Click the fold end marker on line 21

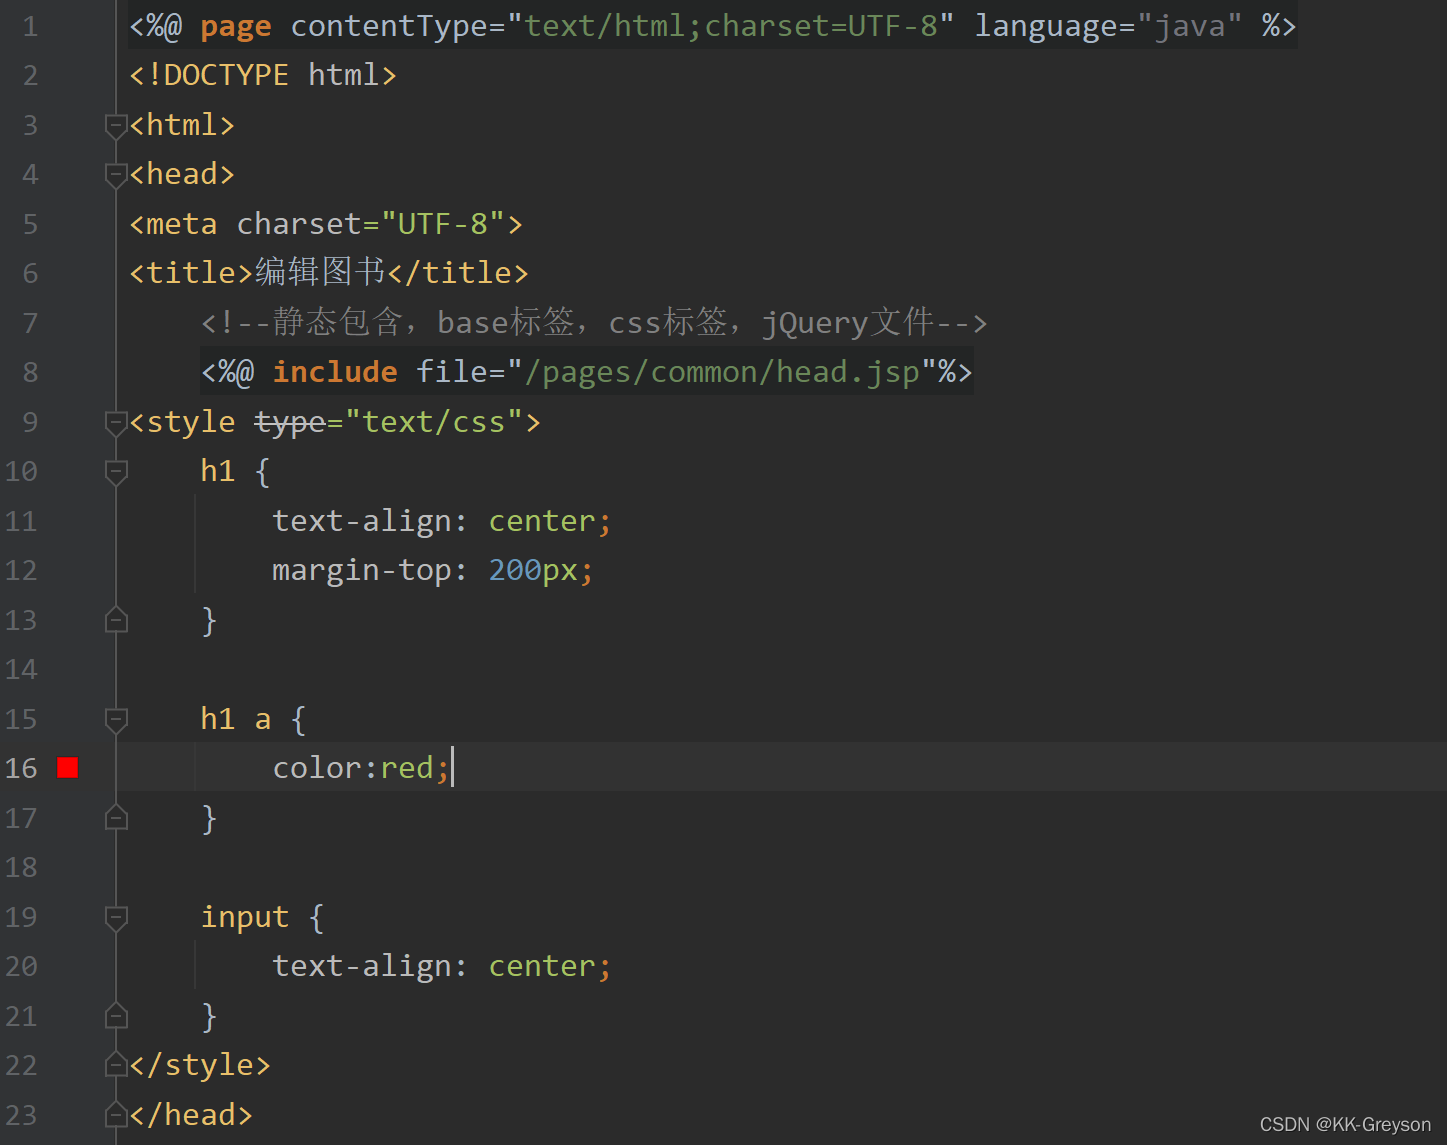click(116, 1016)
